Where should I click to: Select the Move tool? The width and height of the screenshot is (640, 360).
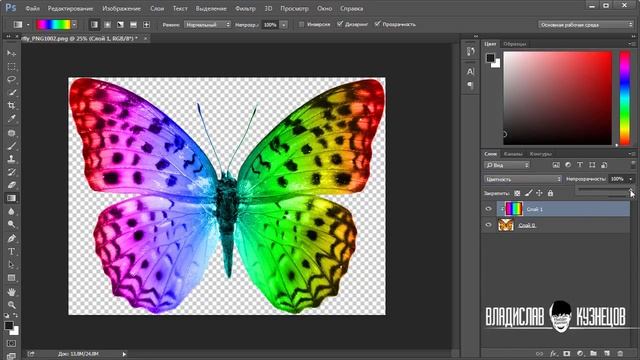11,53
